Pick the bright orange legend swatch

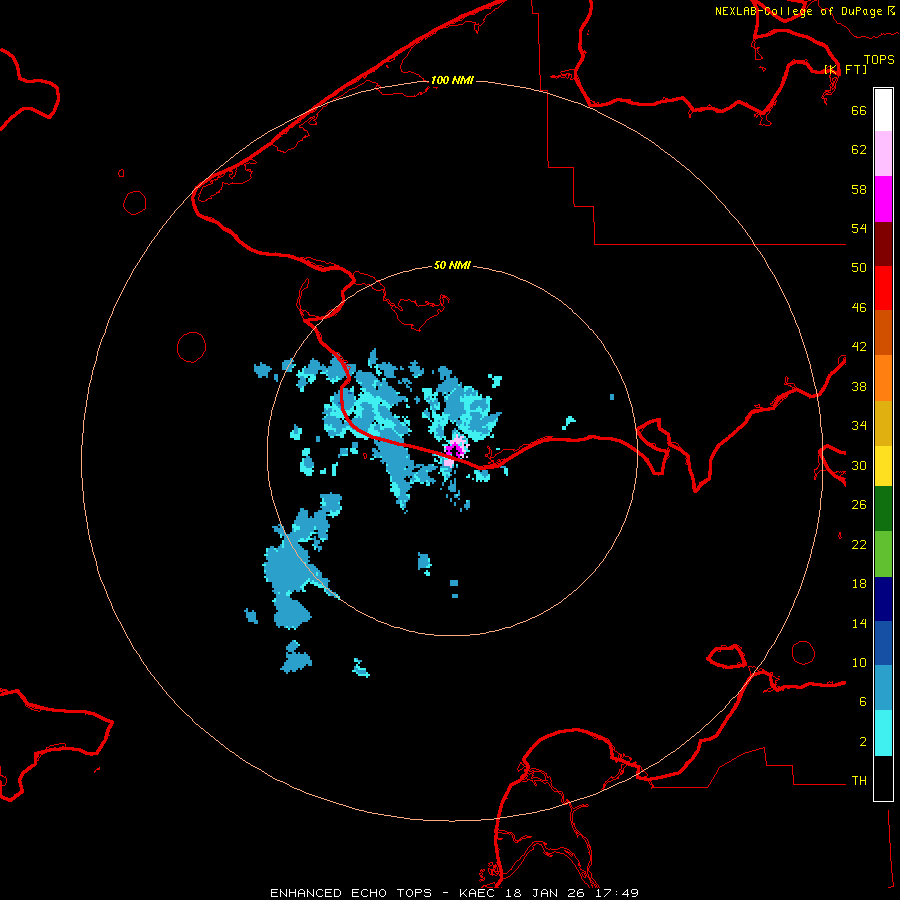[883, 377]
